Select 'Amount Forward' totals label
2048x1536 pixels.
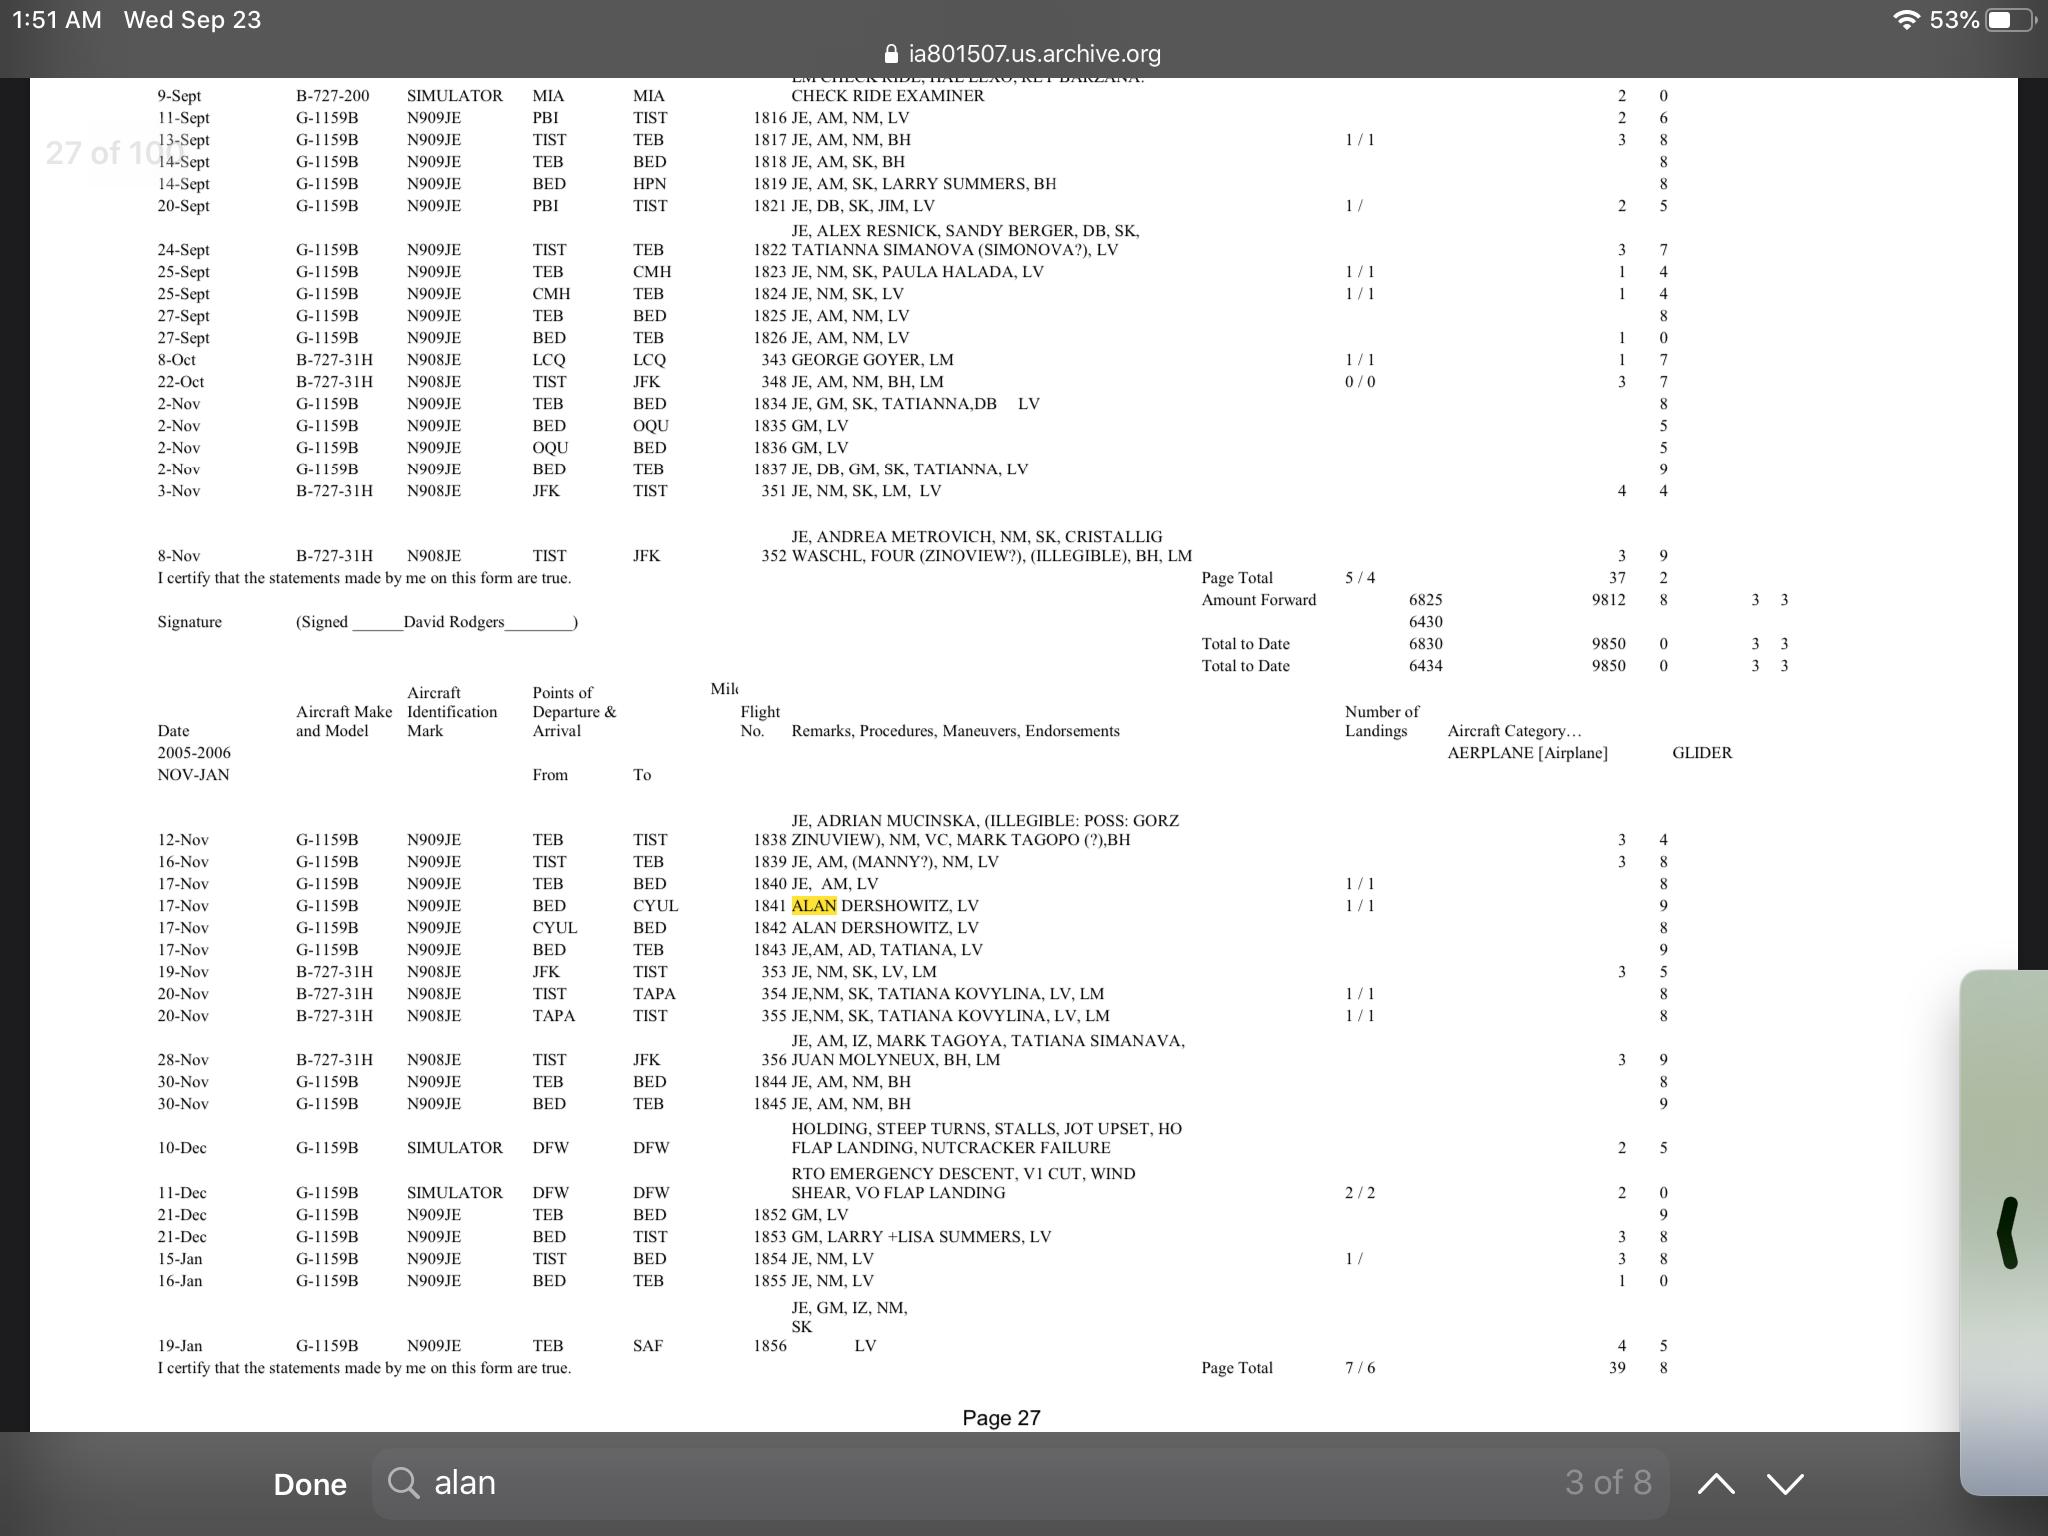[1259, 600]
